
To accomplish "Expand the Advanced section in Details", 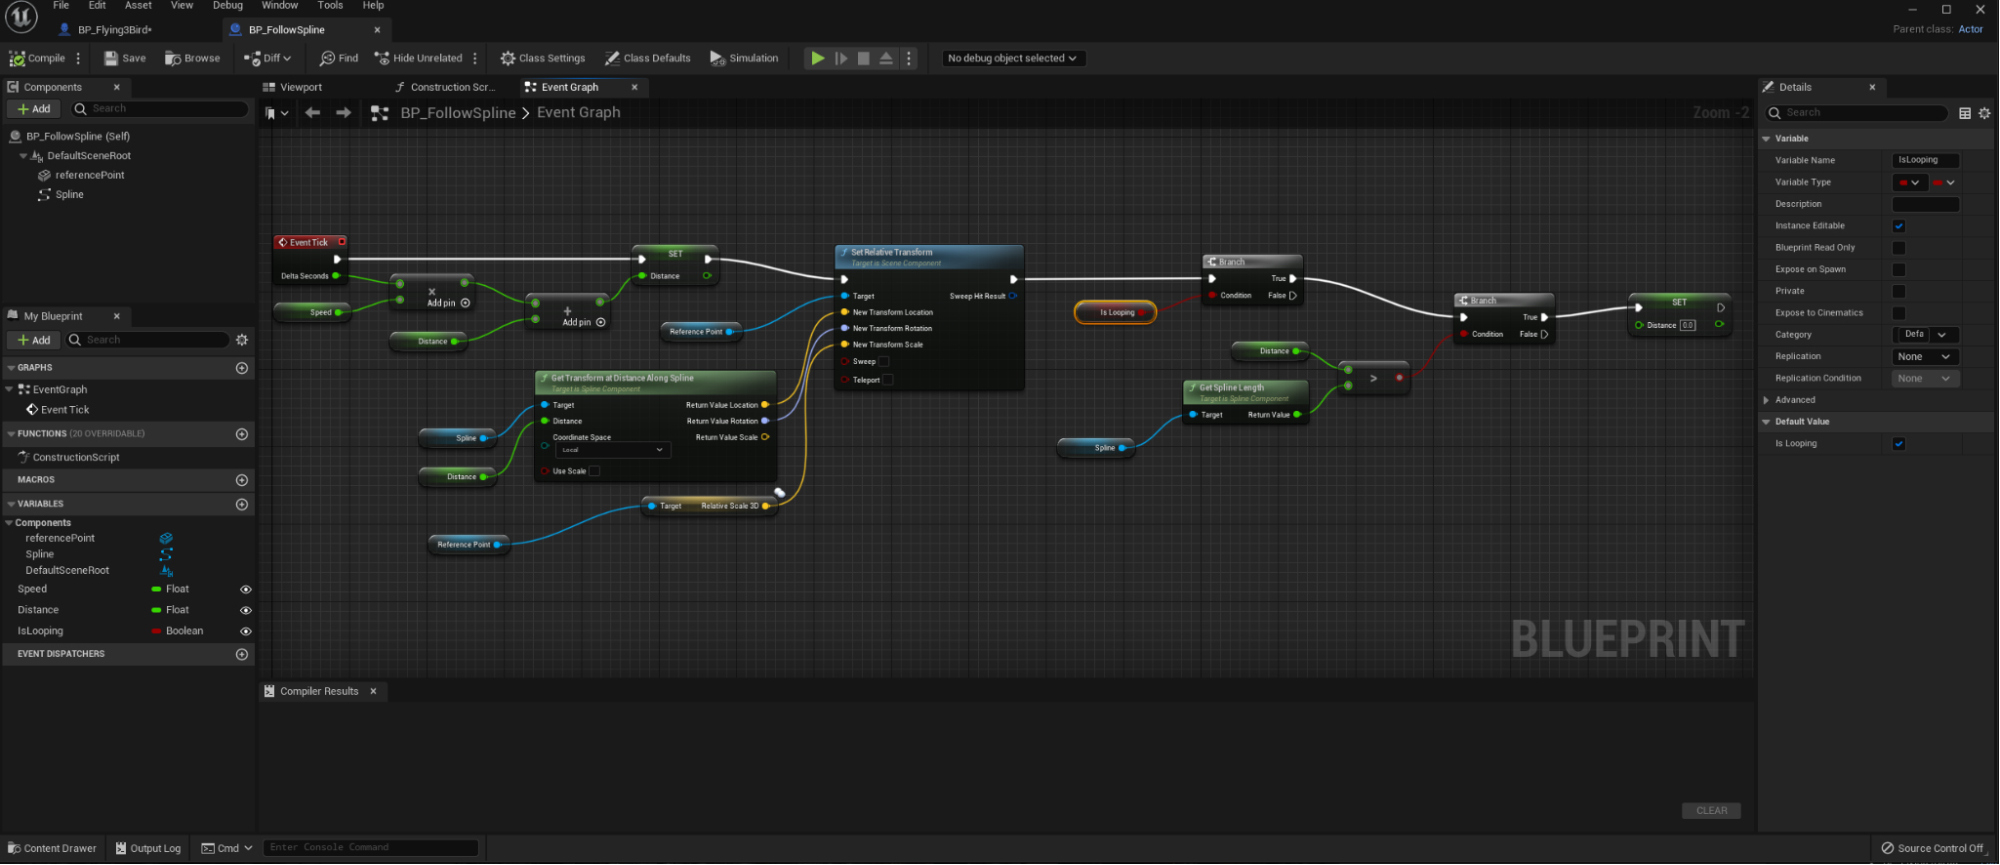I will pyautogui.click(x=1767, y=400).
